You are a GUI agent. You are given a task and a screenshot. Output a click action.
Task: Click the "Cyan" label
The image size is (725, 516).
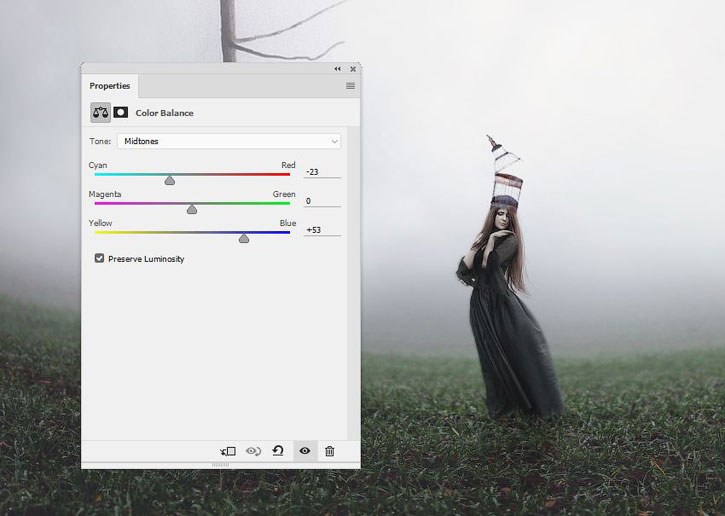click(98, 165)
